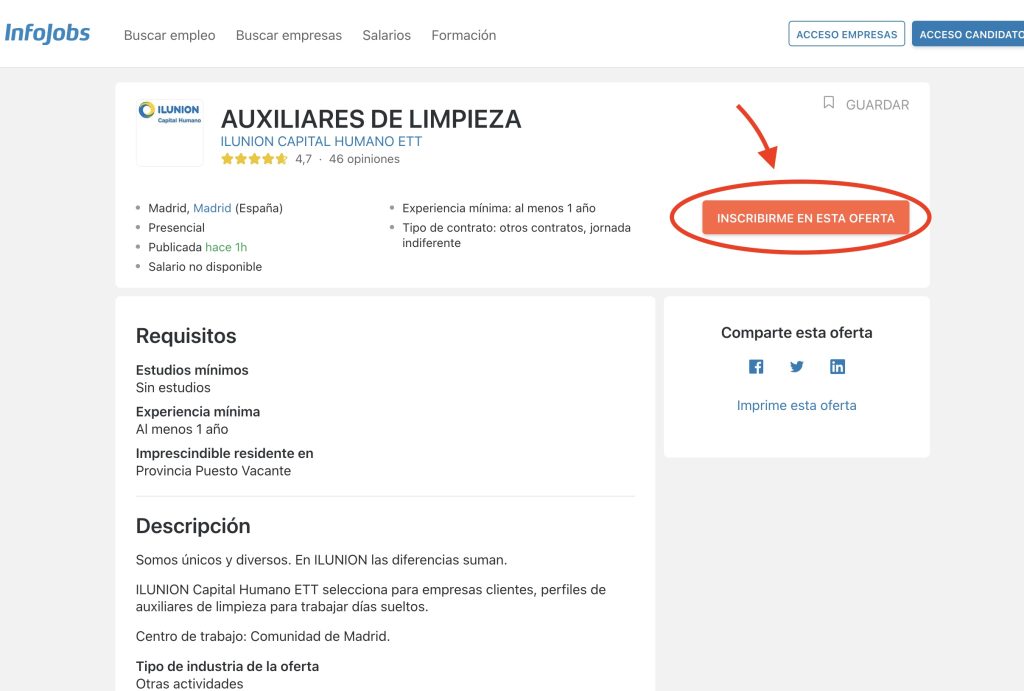Click the 4,7 rating value
This screenshot has width=1024, height=691.
tap(303, 159)
